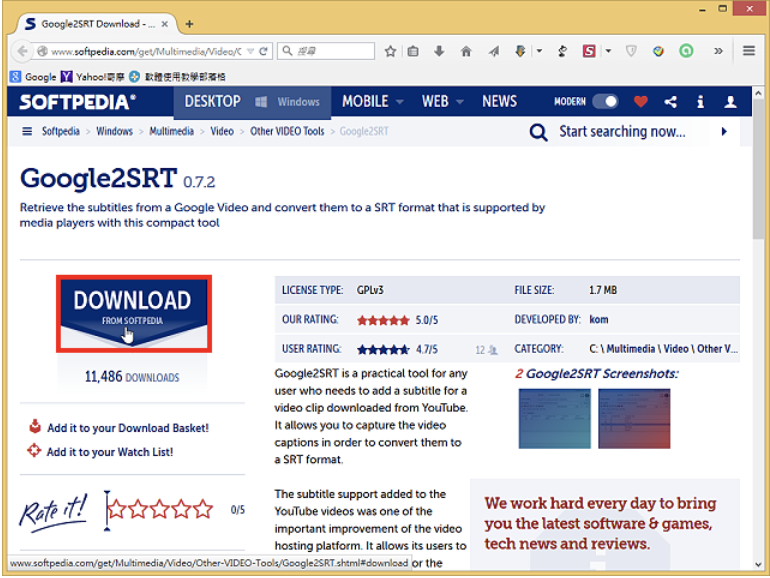Open the NEWS section
This screenshot has height=578, width=770.
tap(499, 102)
